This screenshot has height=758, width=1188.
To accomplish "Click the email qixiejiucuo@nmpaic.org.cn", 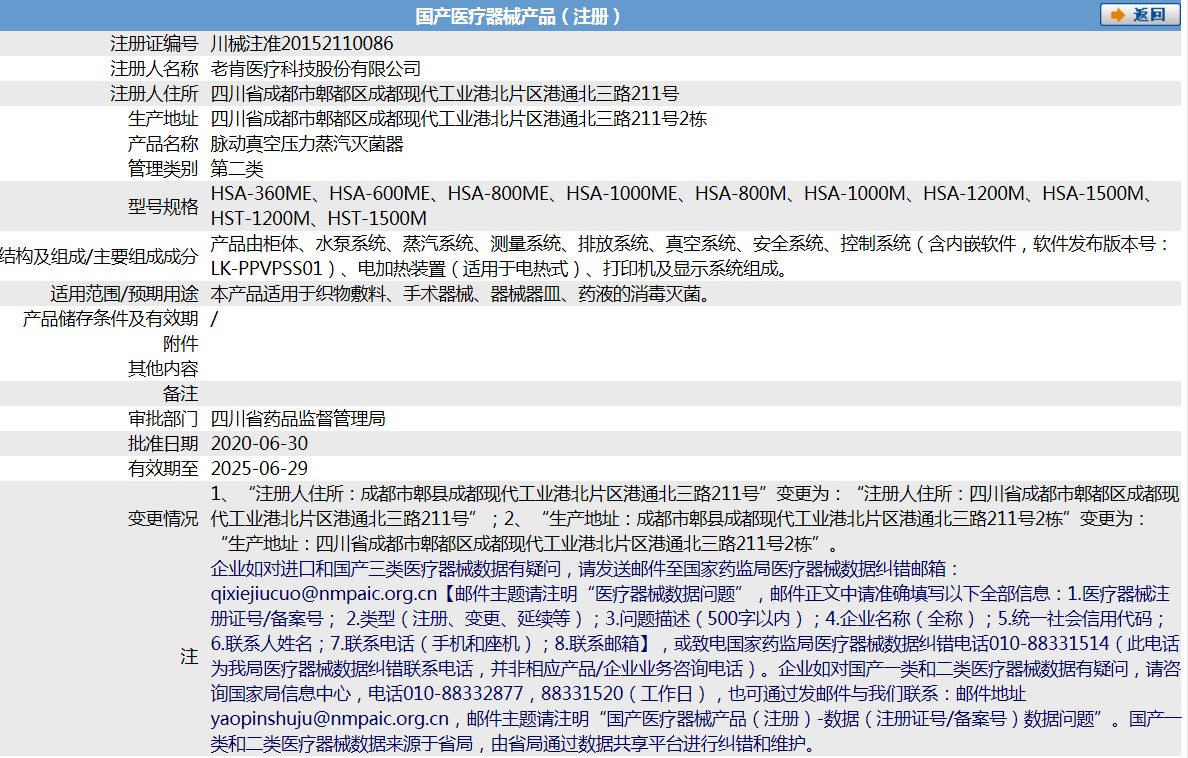I will (x=324, y=594).
